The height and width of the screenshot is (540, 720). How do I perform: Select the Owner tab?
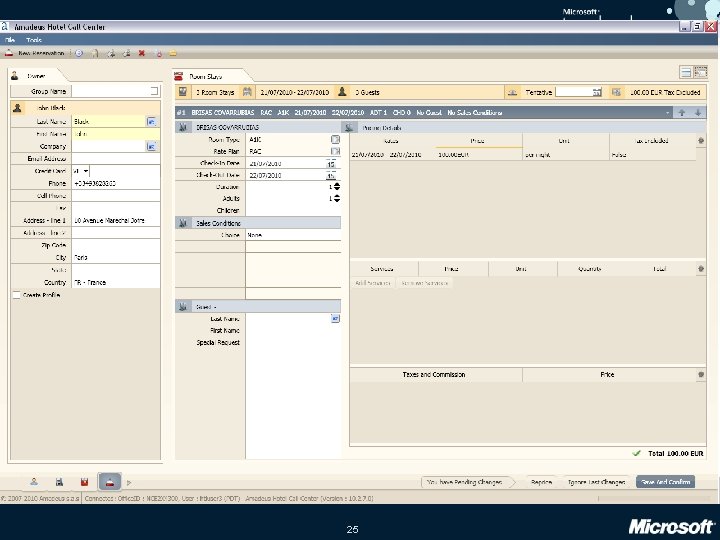(x=36, y=76)
